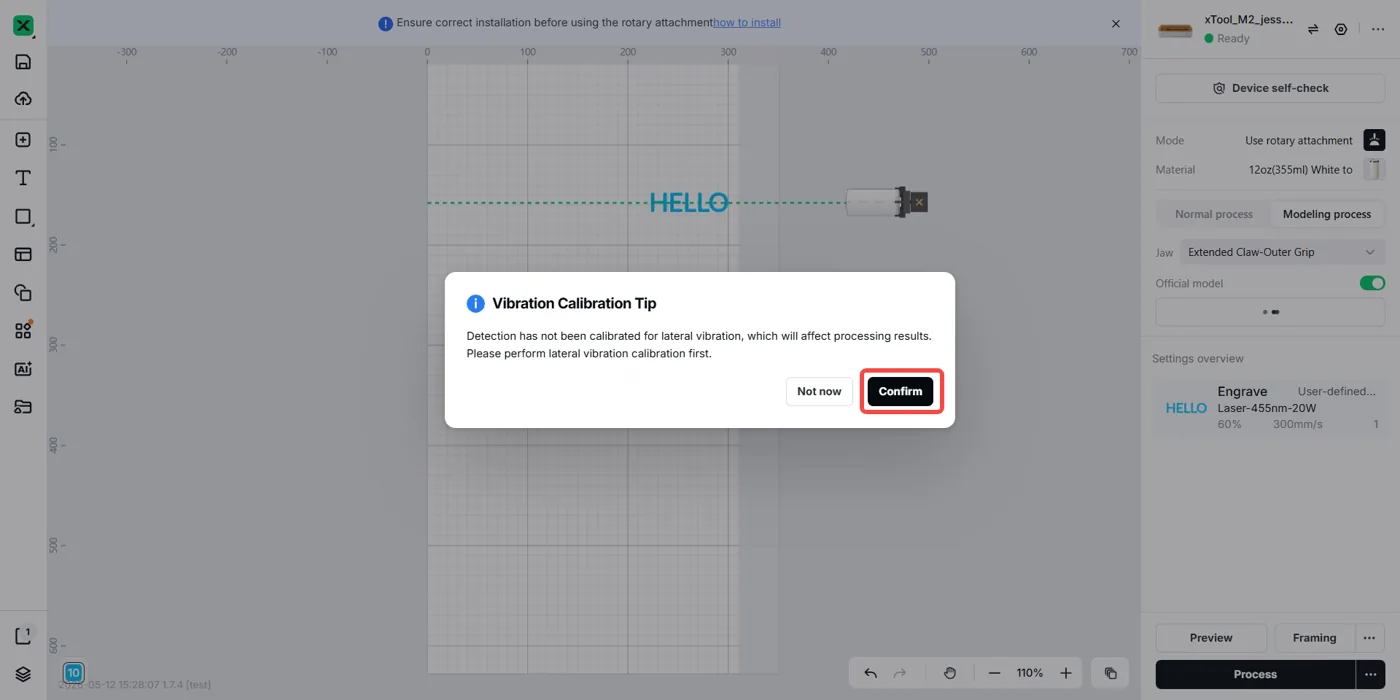Expand the Jaw Extended Claw-Outer Grip dropdown

(x=1282, y=252)
